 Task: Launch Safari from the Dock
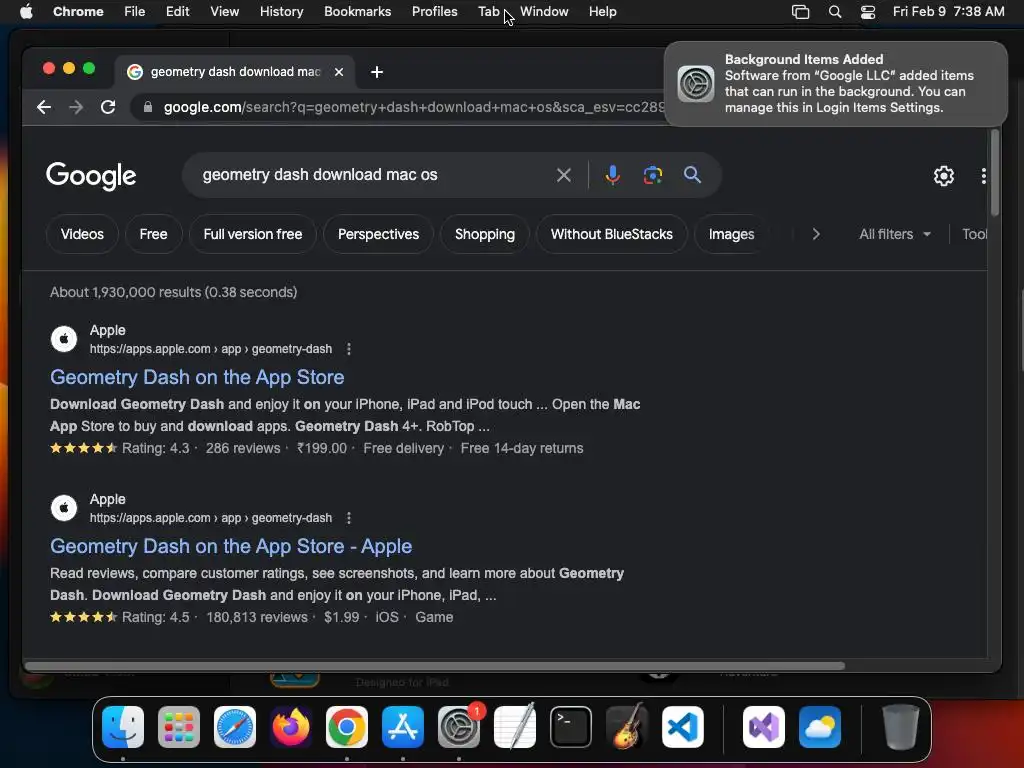(x=235, y=727)
